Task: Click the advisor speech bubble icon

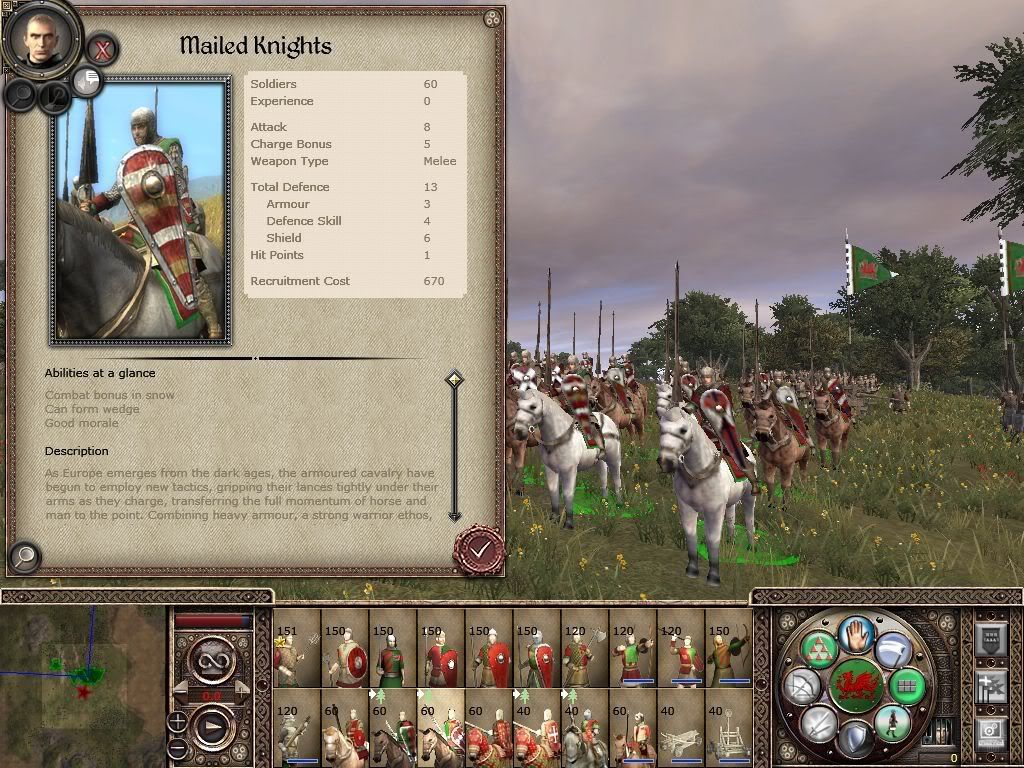Action: pos(86,81)
